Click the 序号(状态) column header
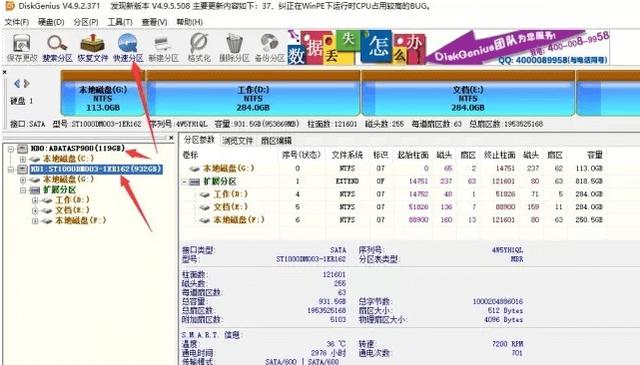The width and height of the screenshot is (640, 365). [301, 155]
